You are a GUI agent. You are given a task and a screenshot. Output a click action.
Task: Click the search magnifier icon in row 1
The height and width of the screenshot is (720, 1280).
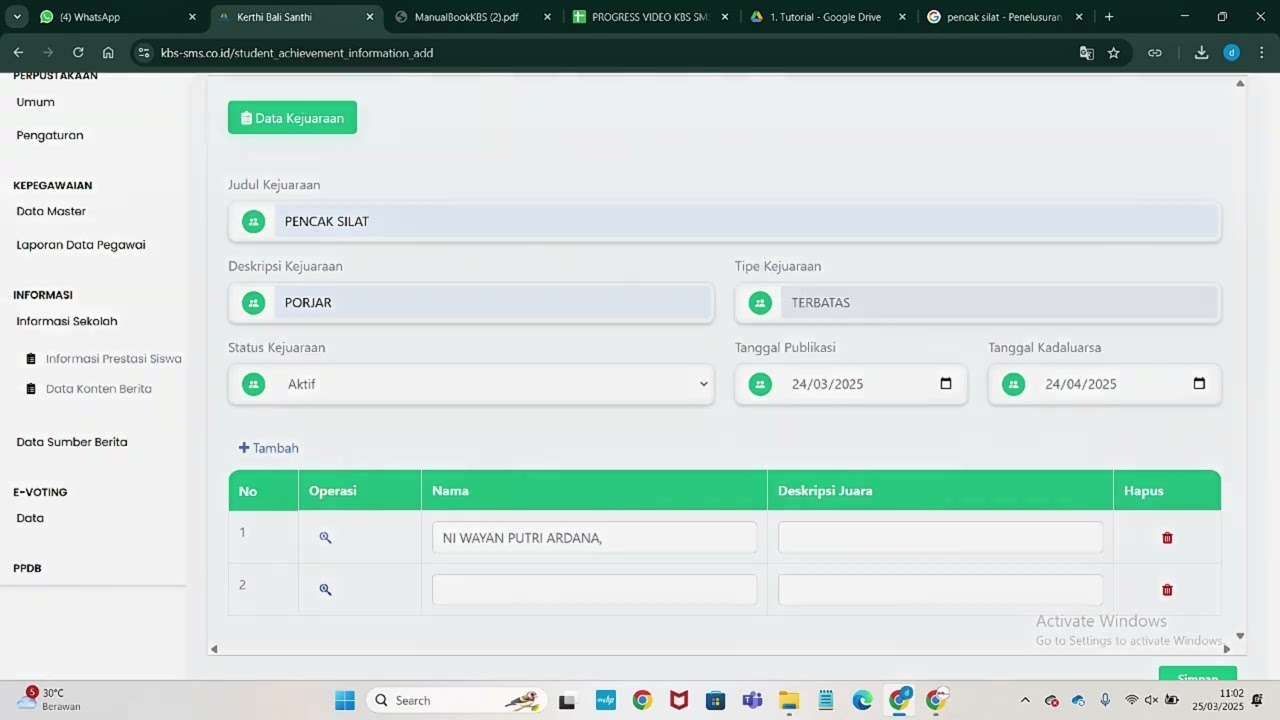(x=325, y=538)
